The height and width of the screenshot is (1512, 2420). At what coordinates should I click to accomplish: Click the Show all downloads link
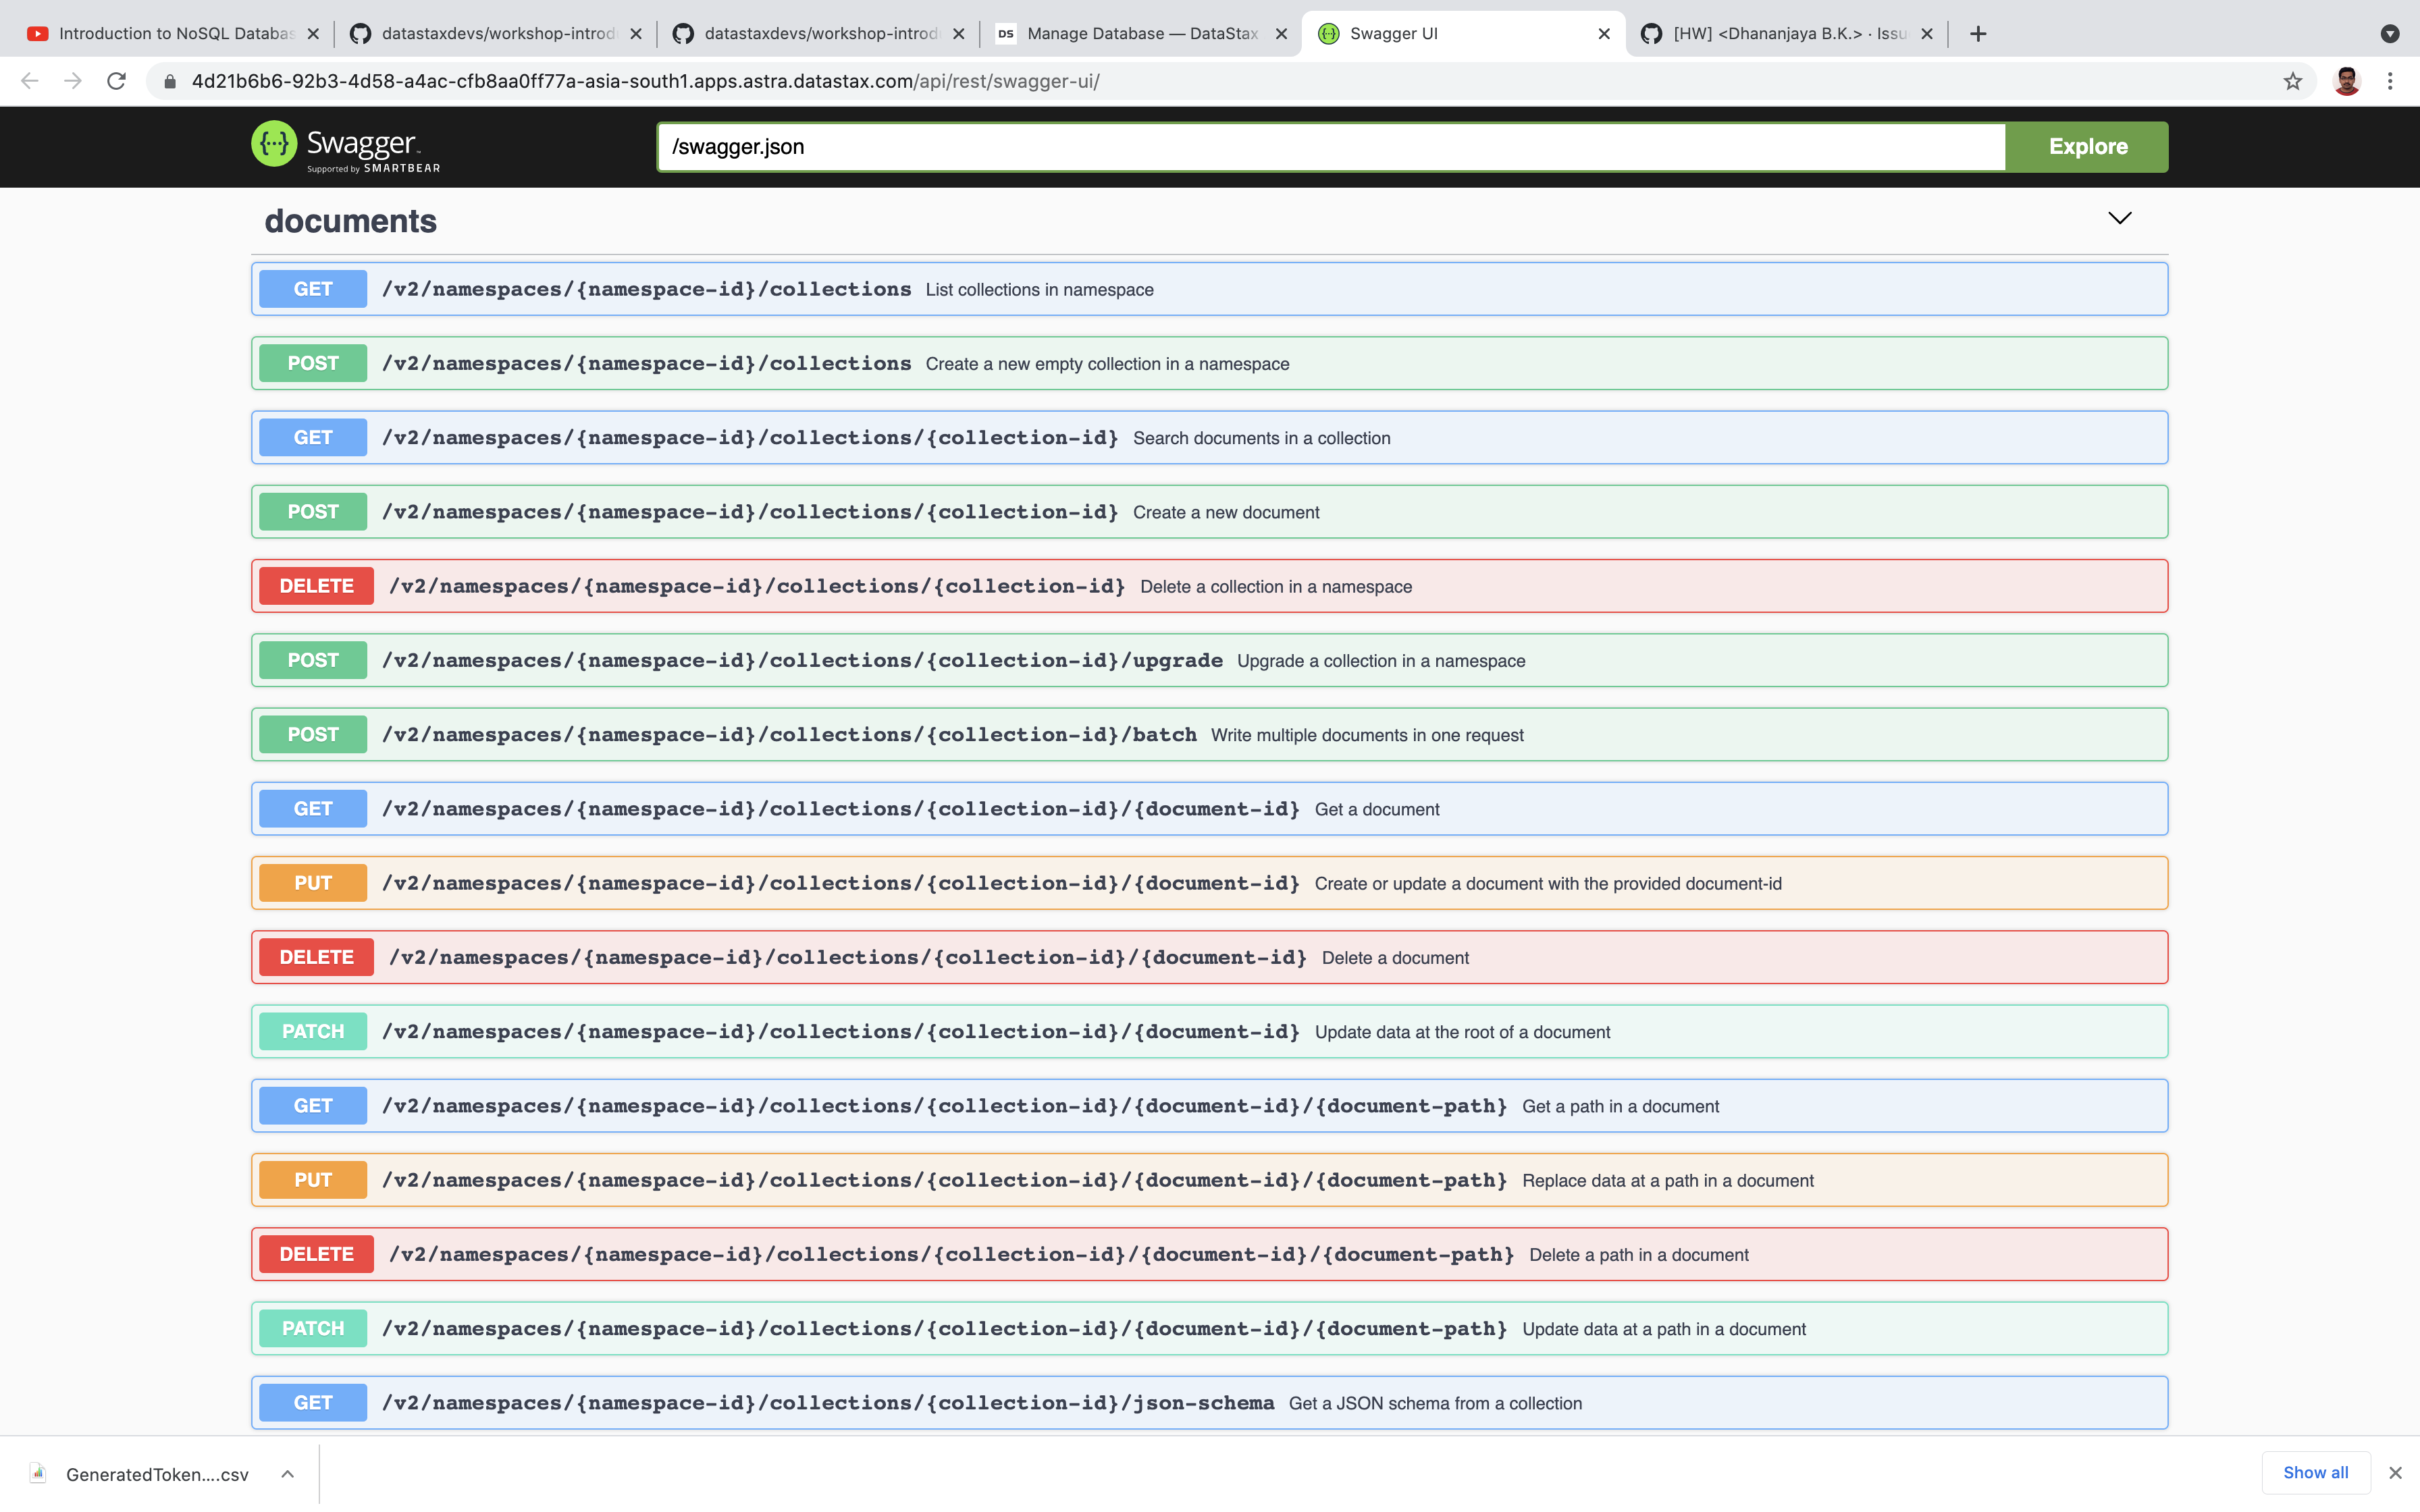point(2316,1472)
